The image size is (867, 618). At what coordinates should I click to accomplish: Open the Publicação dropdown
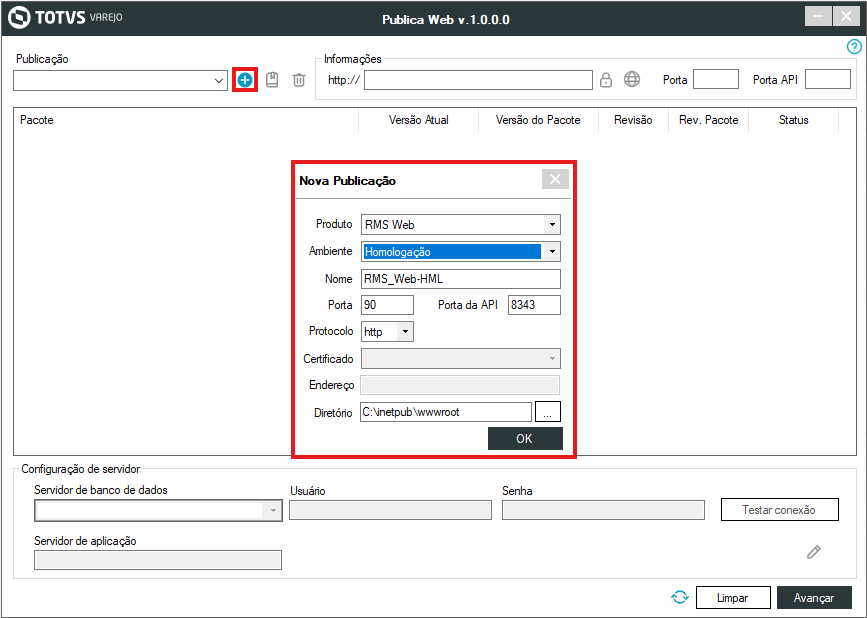(121, 81)
